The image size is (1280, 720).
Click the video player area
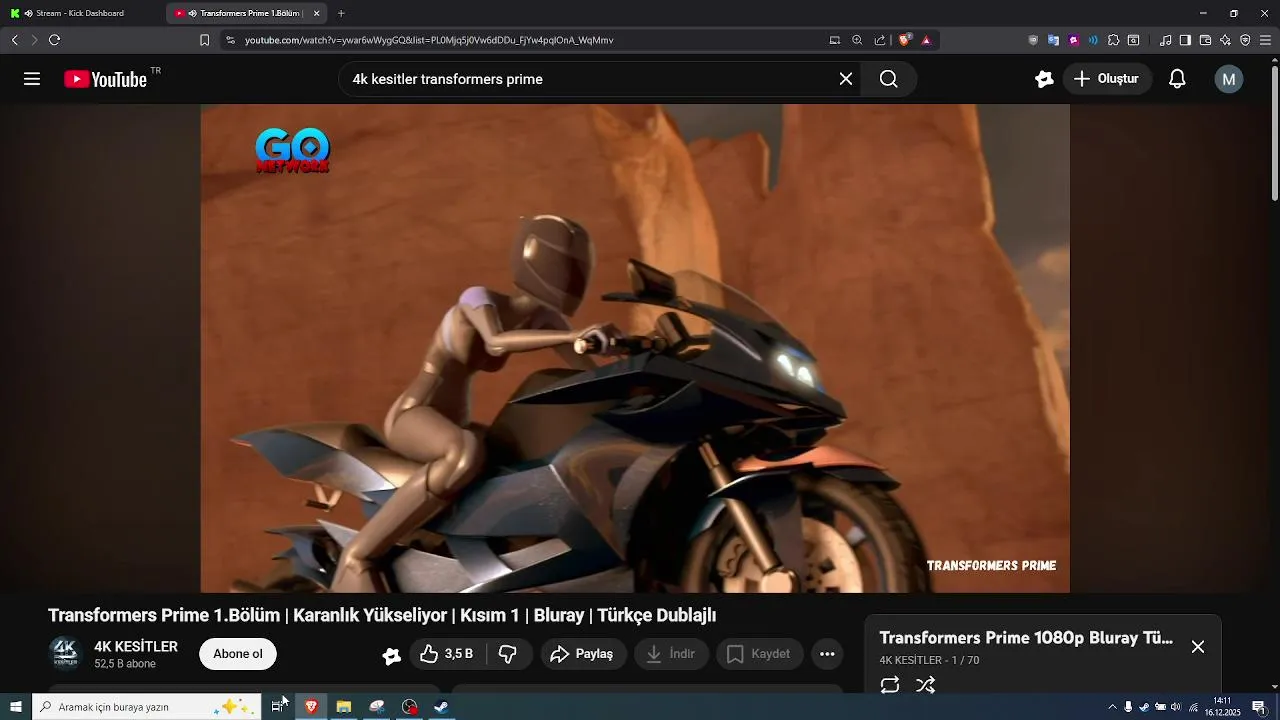pos(635,348)
